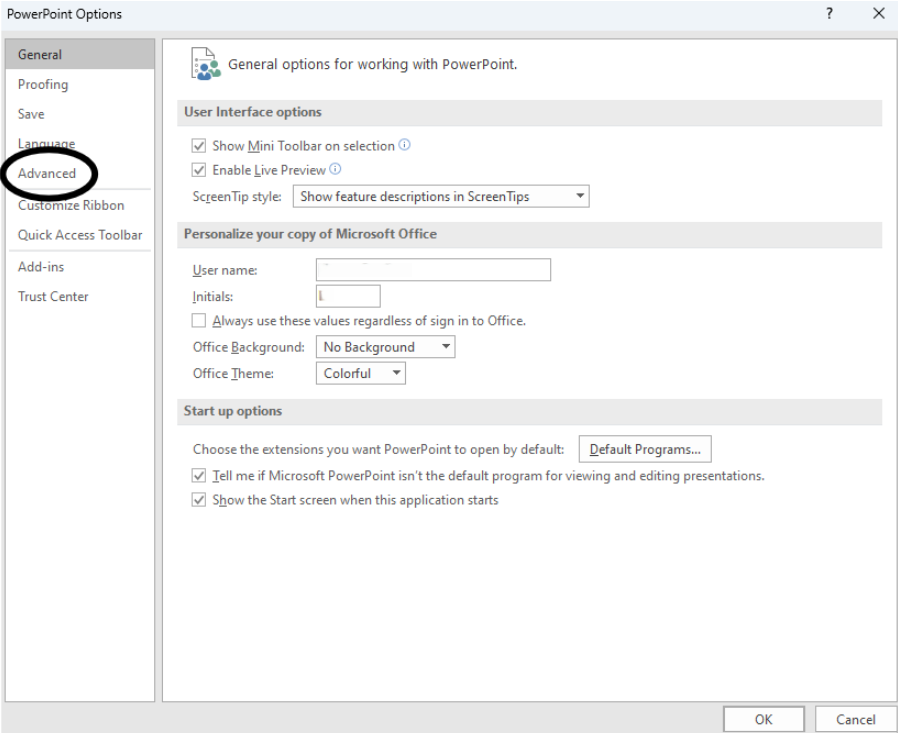Viewport: 898px width, 733px height.
Task: Open the Advanced options category
Action: click(x=80, y=173)
